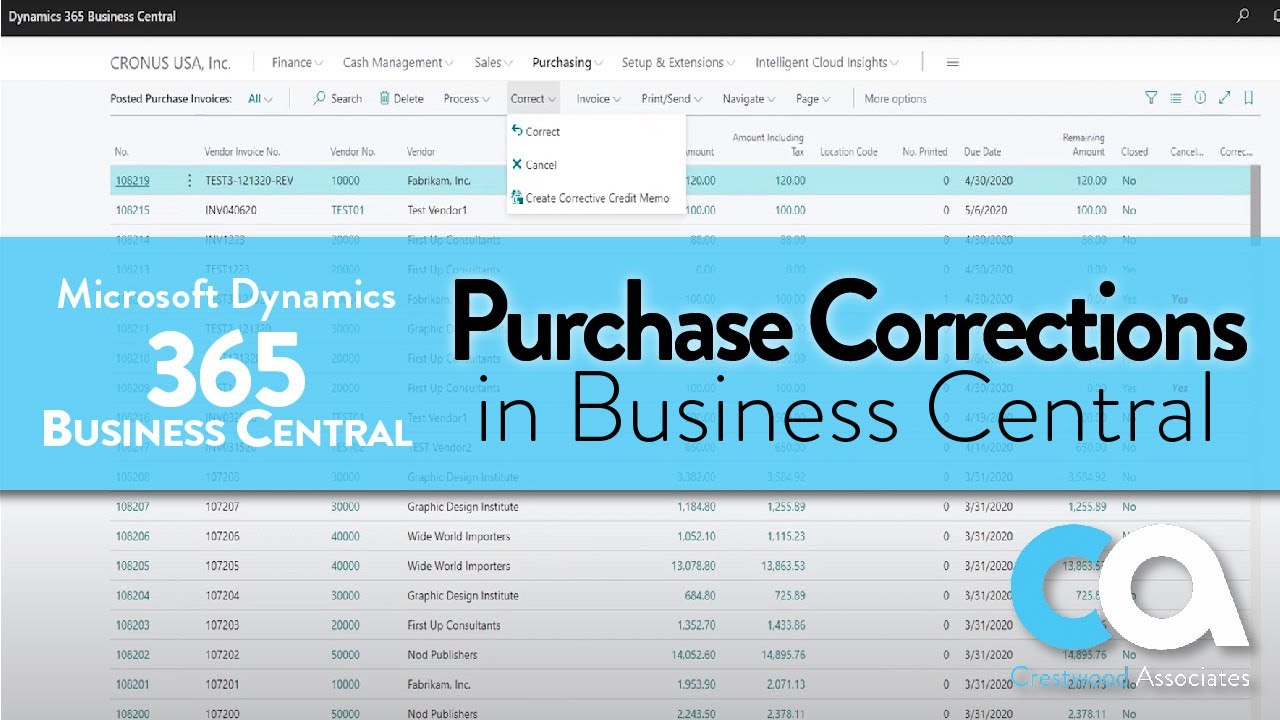Switch layout using the list view icon

tap(1175, 98)
